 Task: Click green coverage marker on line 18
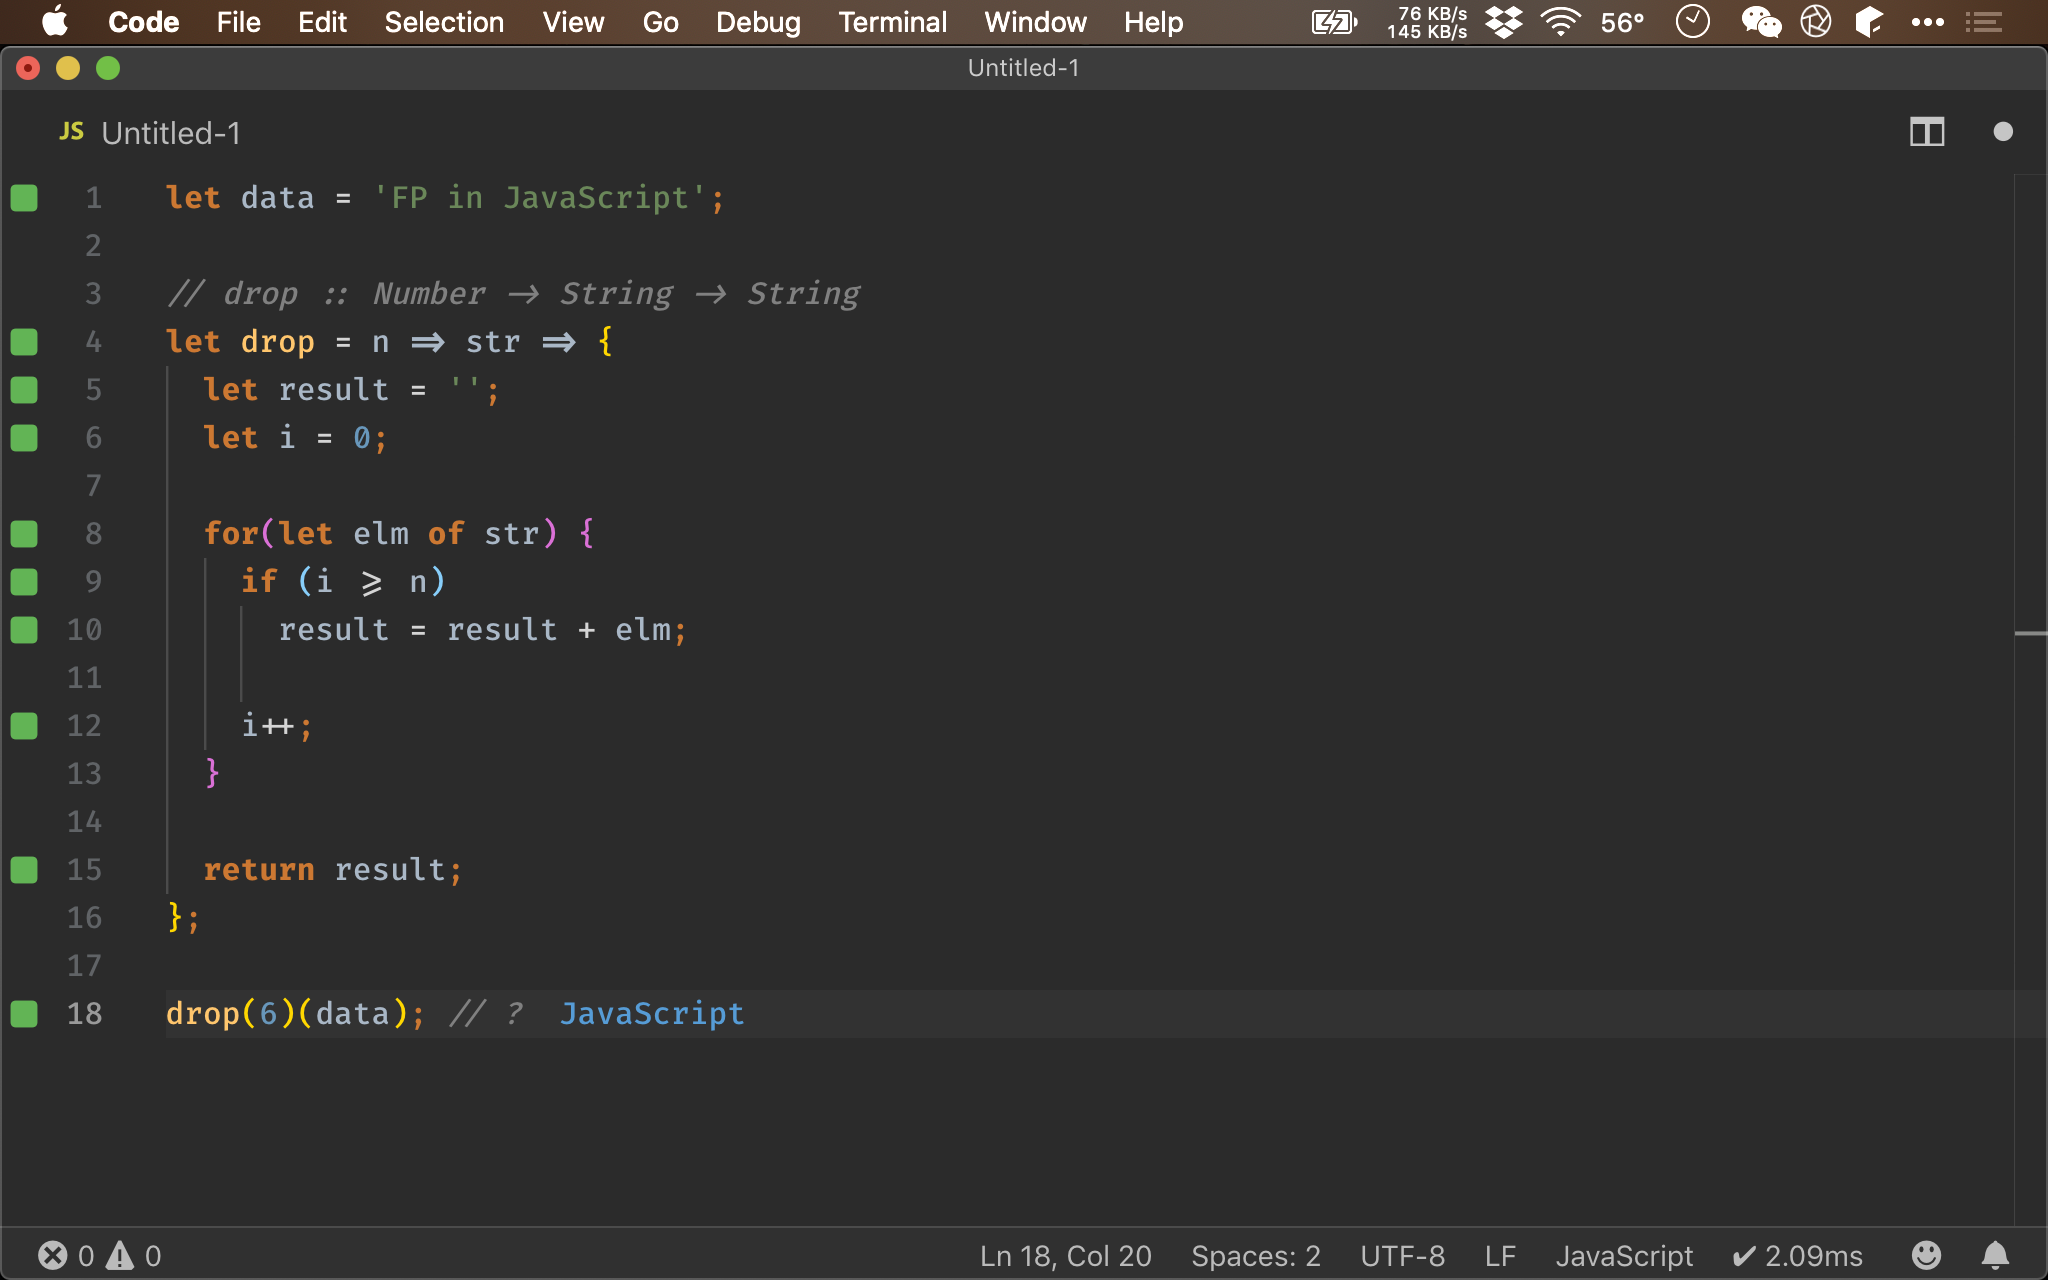pyautogui.click(x=24, y=1014)
